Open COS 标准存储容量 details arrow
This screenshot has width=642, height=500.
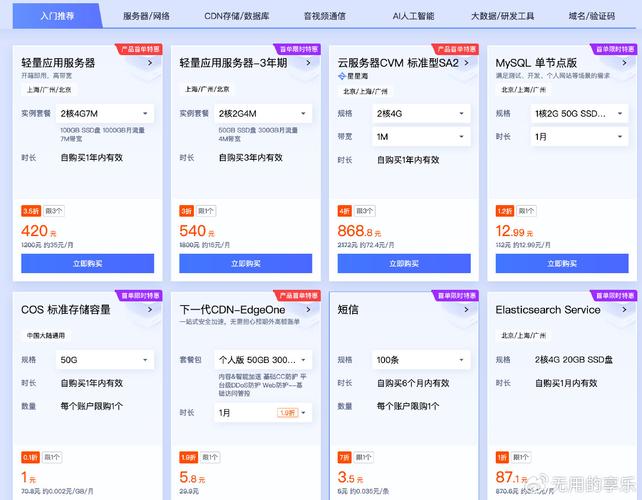[x=150, y=310]
